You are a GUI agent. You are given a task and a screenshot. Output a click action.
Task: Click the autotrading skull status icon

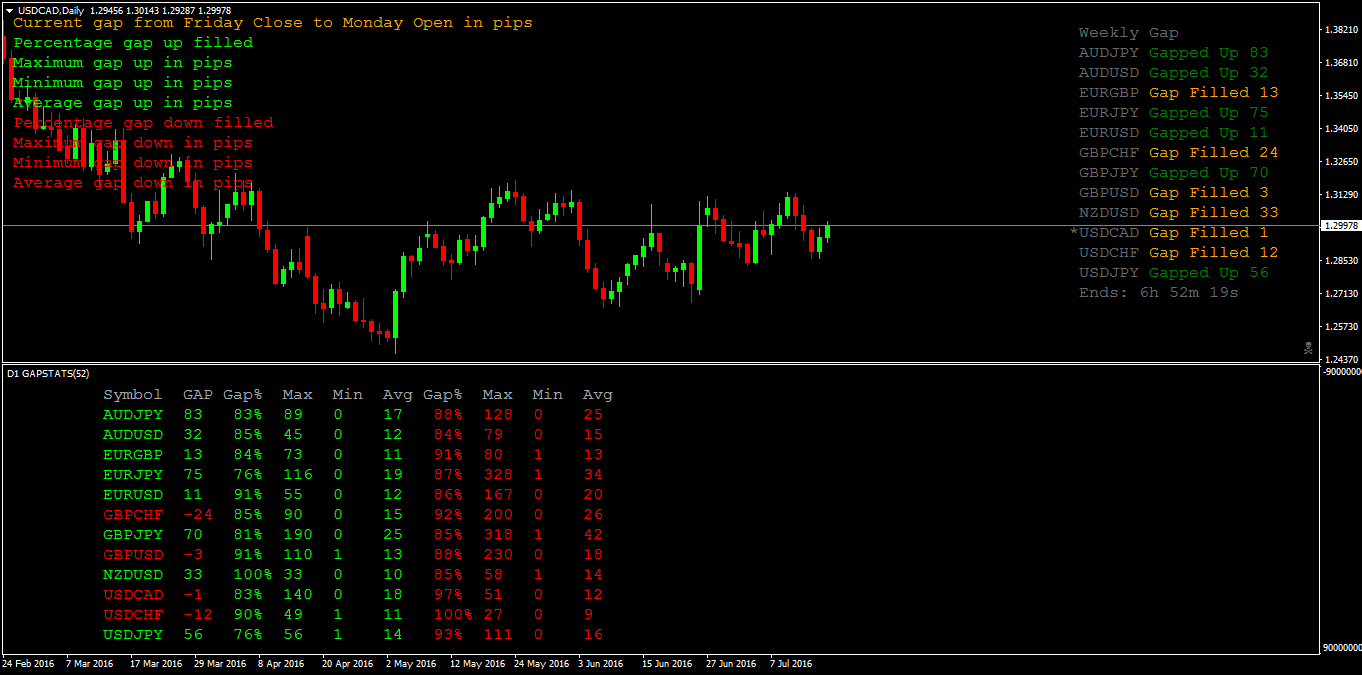pyautogui.click(x=1308, y=349)
